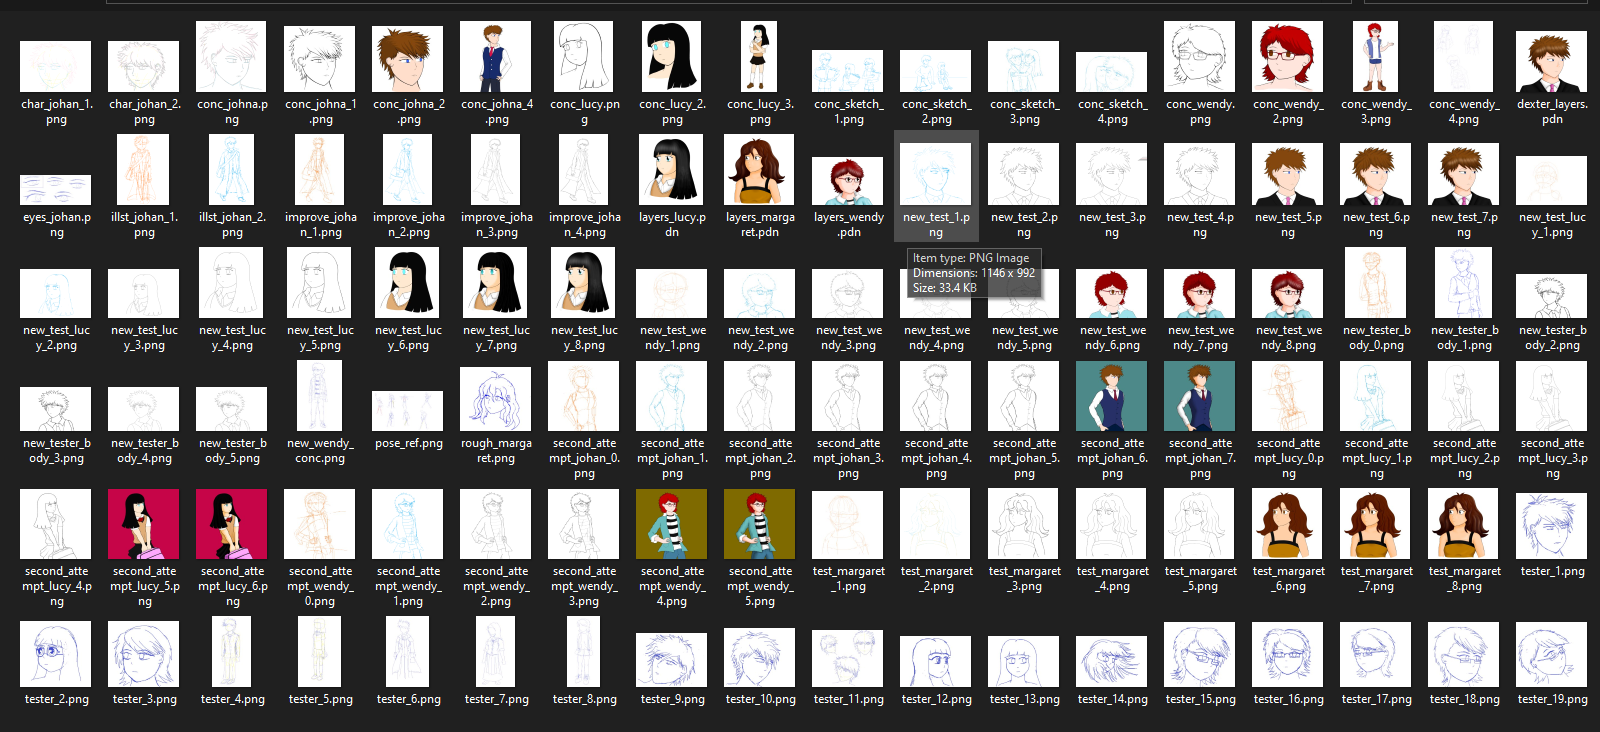Click new_test_lucy_8.png thumbnail
Image resolution: width=1600 pixels, height=732 pixels.
(x=583, y=284)
